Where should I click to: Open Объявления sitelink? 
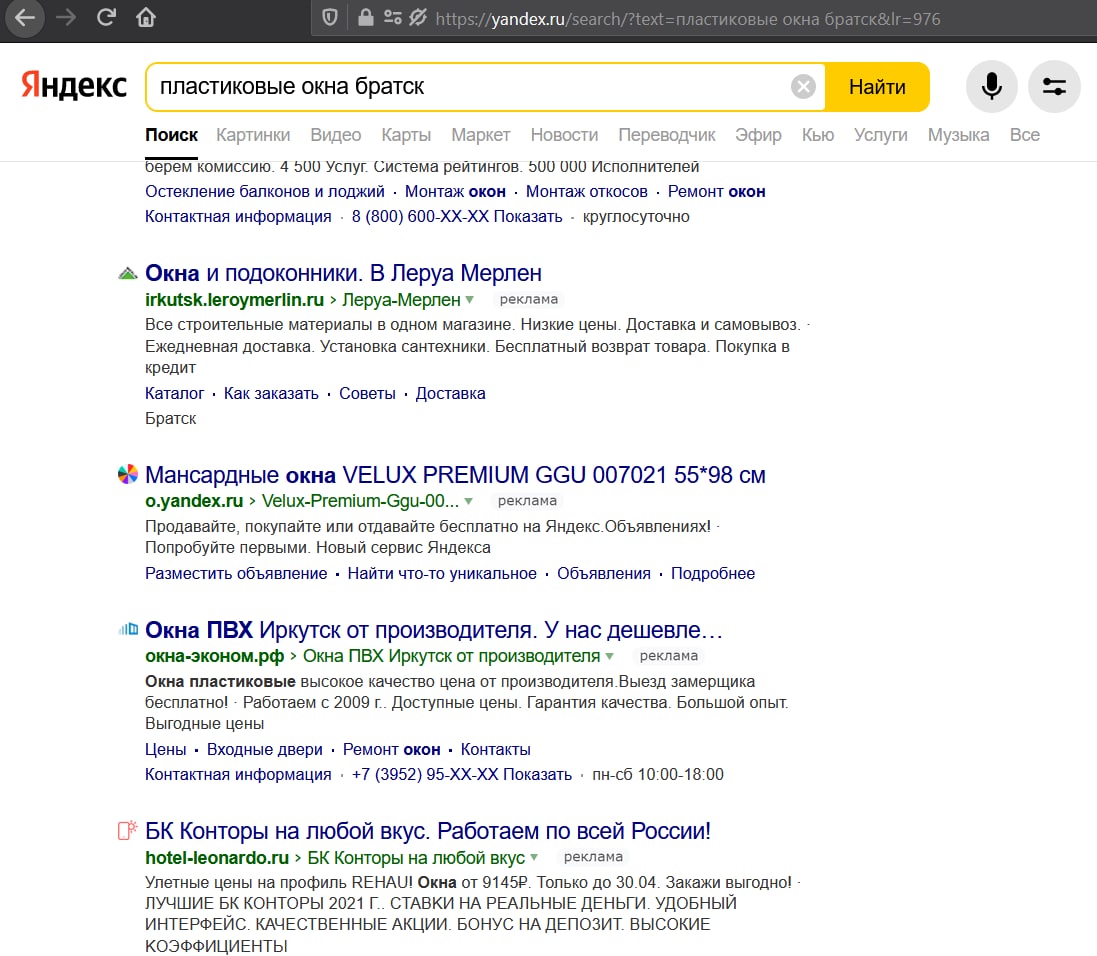pyautogui.click(x=604, y=573)
